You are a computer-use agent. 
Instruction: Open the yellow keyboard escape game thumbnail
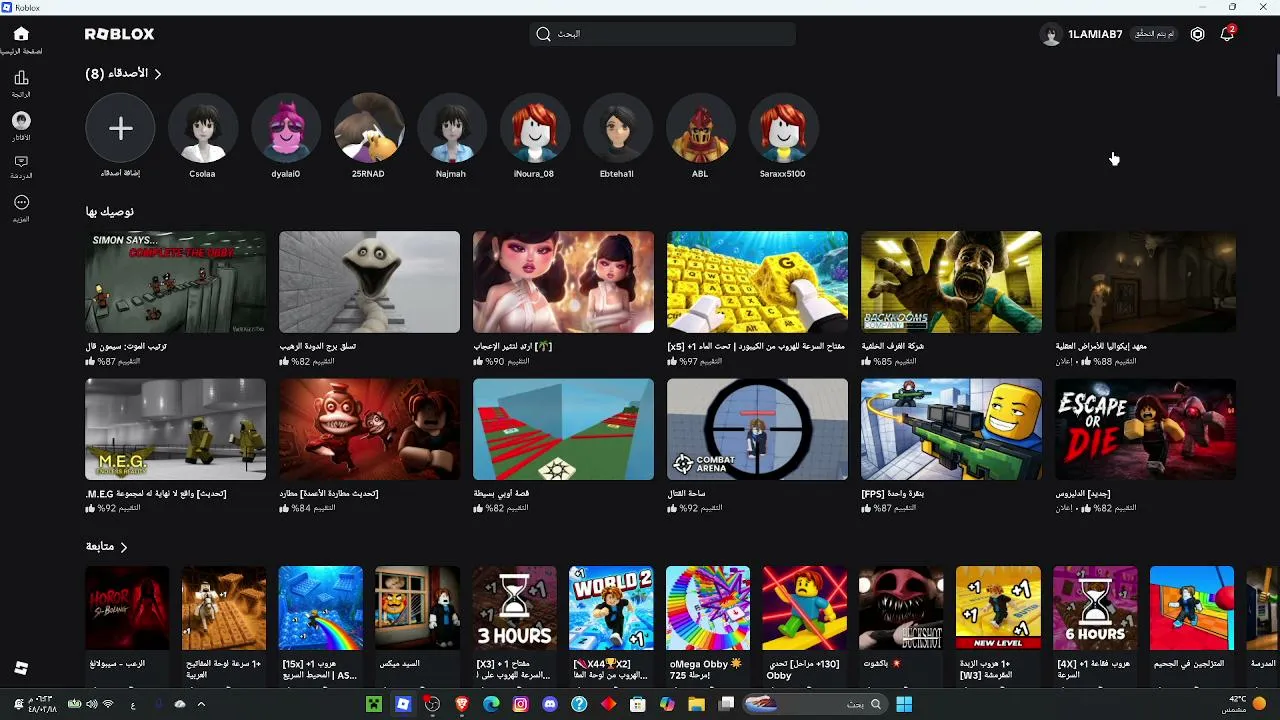coord(757,282)
